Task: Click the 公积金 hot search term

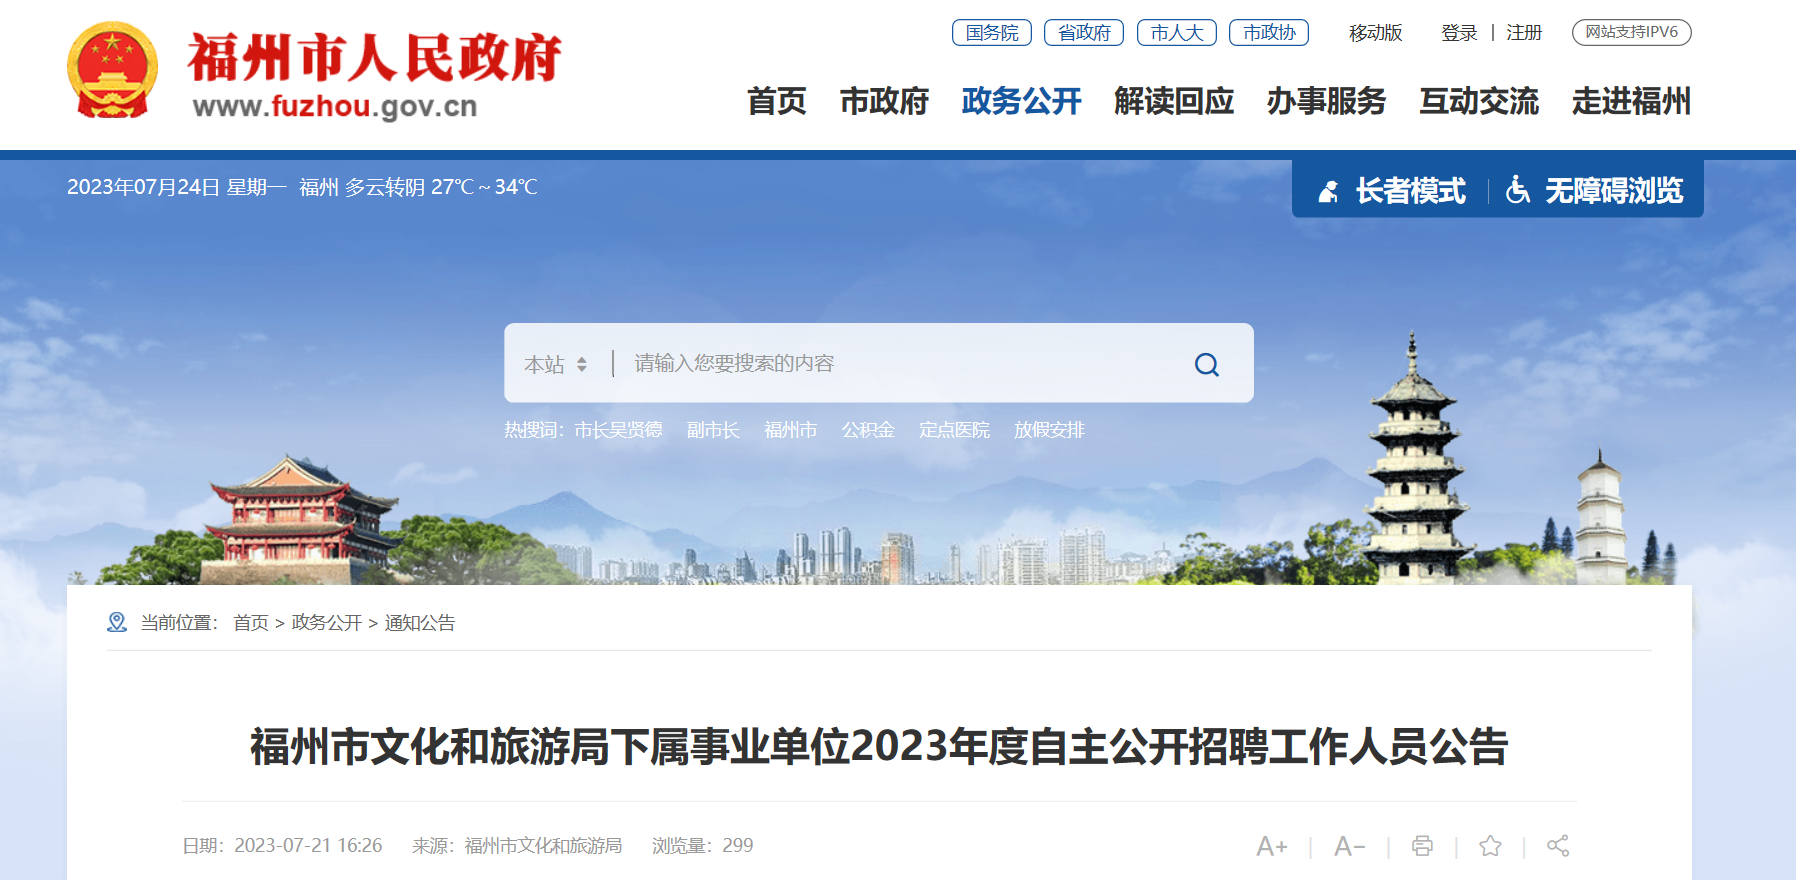Action: click(x=868, y=430)
